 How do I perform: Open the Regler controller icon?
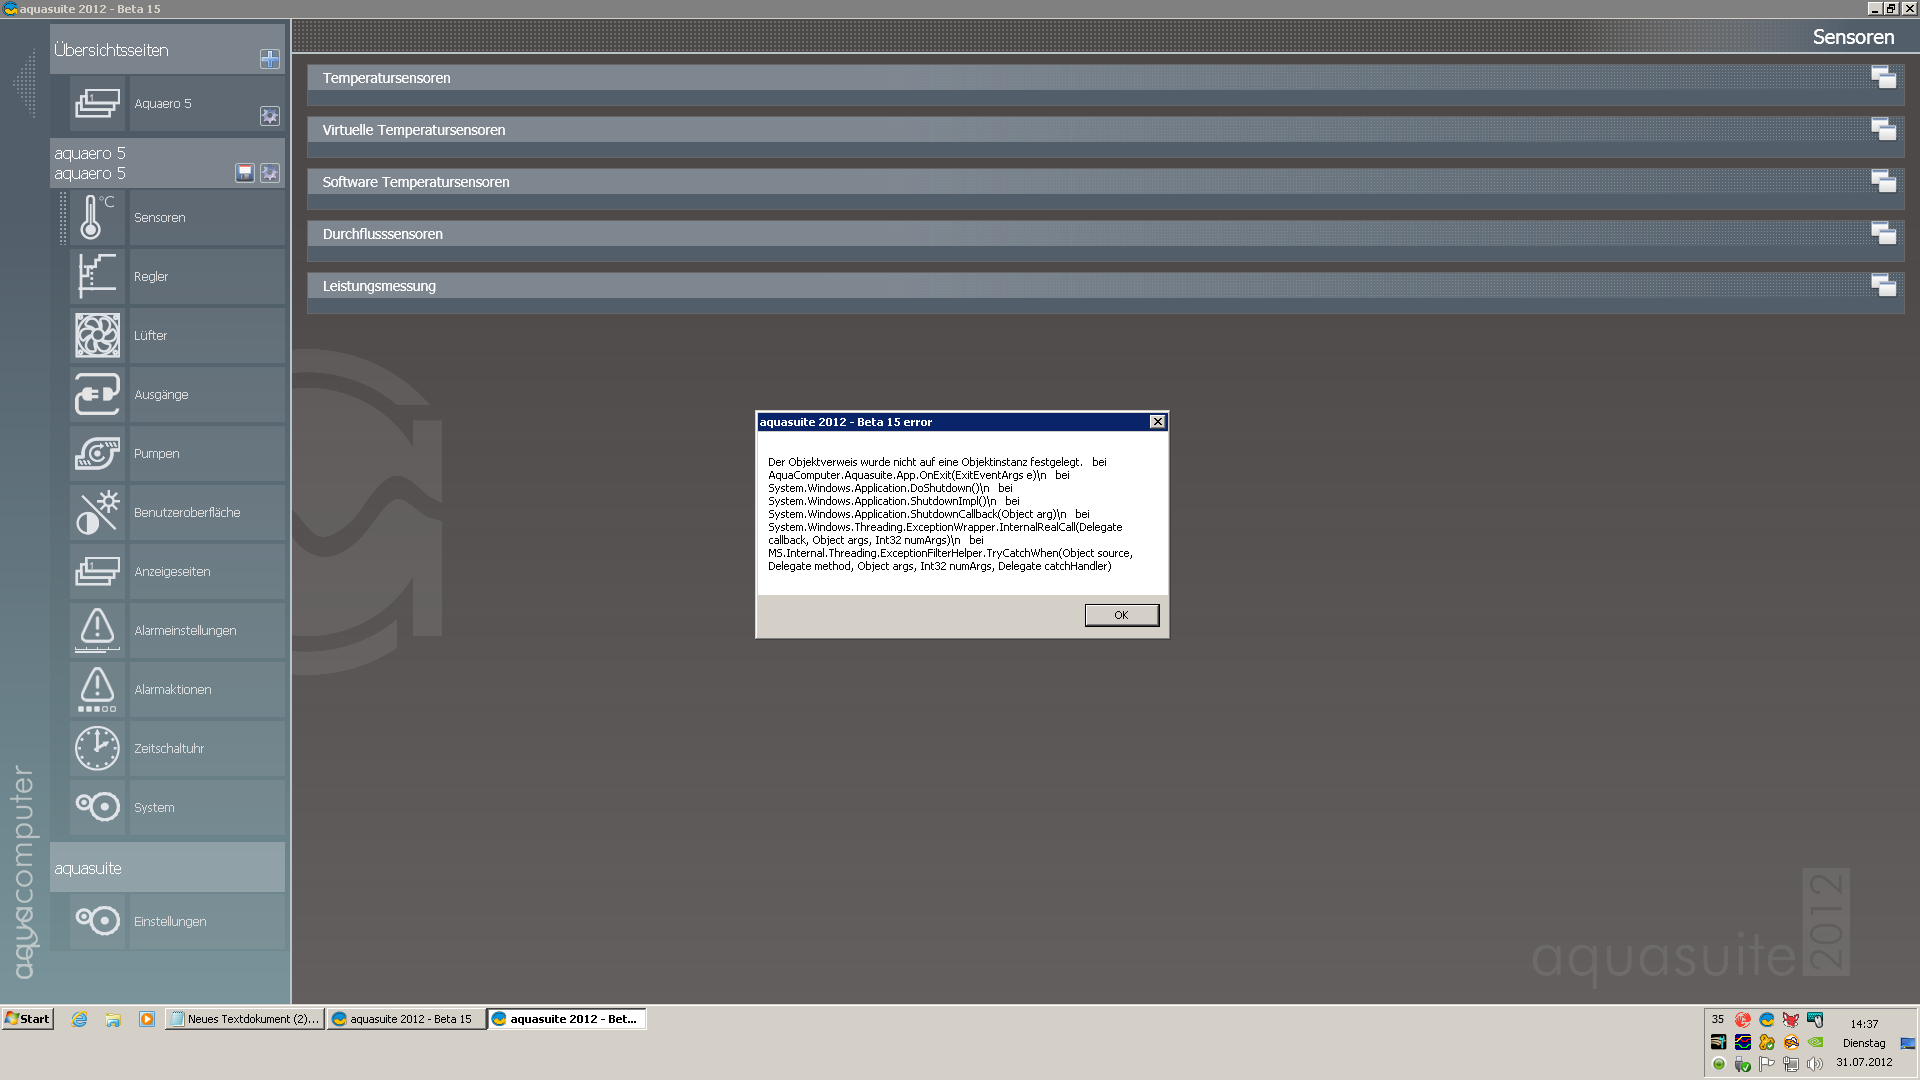click(x=96, y=276)
